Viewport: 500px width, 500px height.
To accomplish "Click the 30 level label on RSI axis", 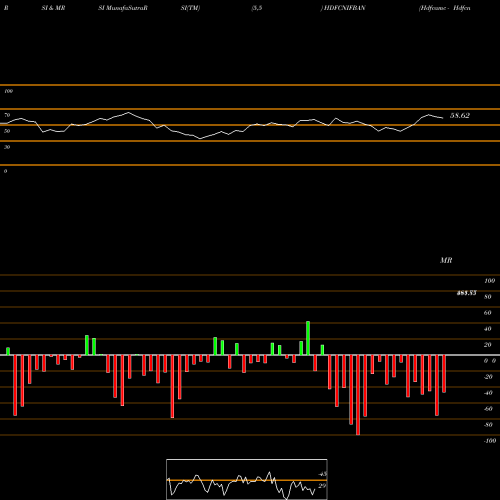I will click(7, 147).
